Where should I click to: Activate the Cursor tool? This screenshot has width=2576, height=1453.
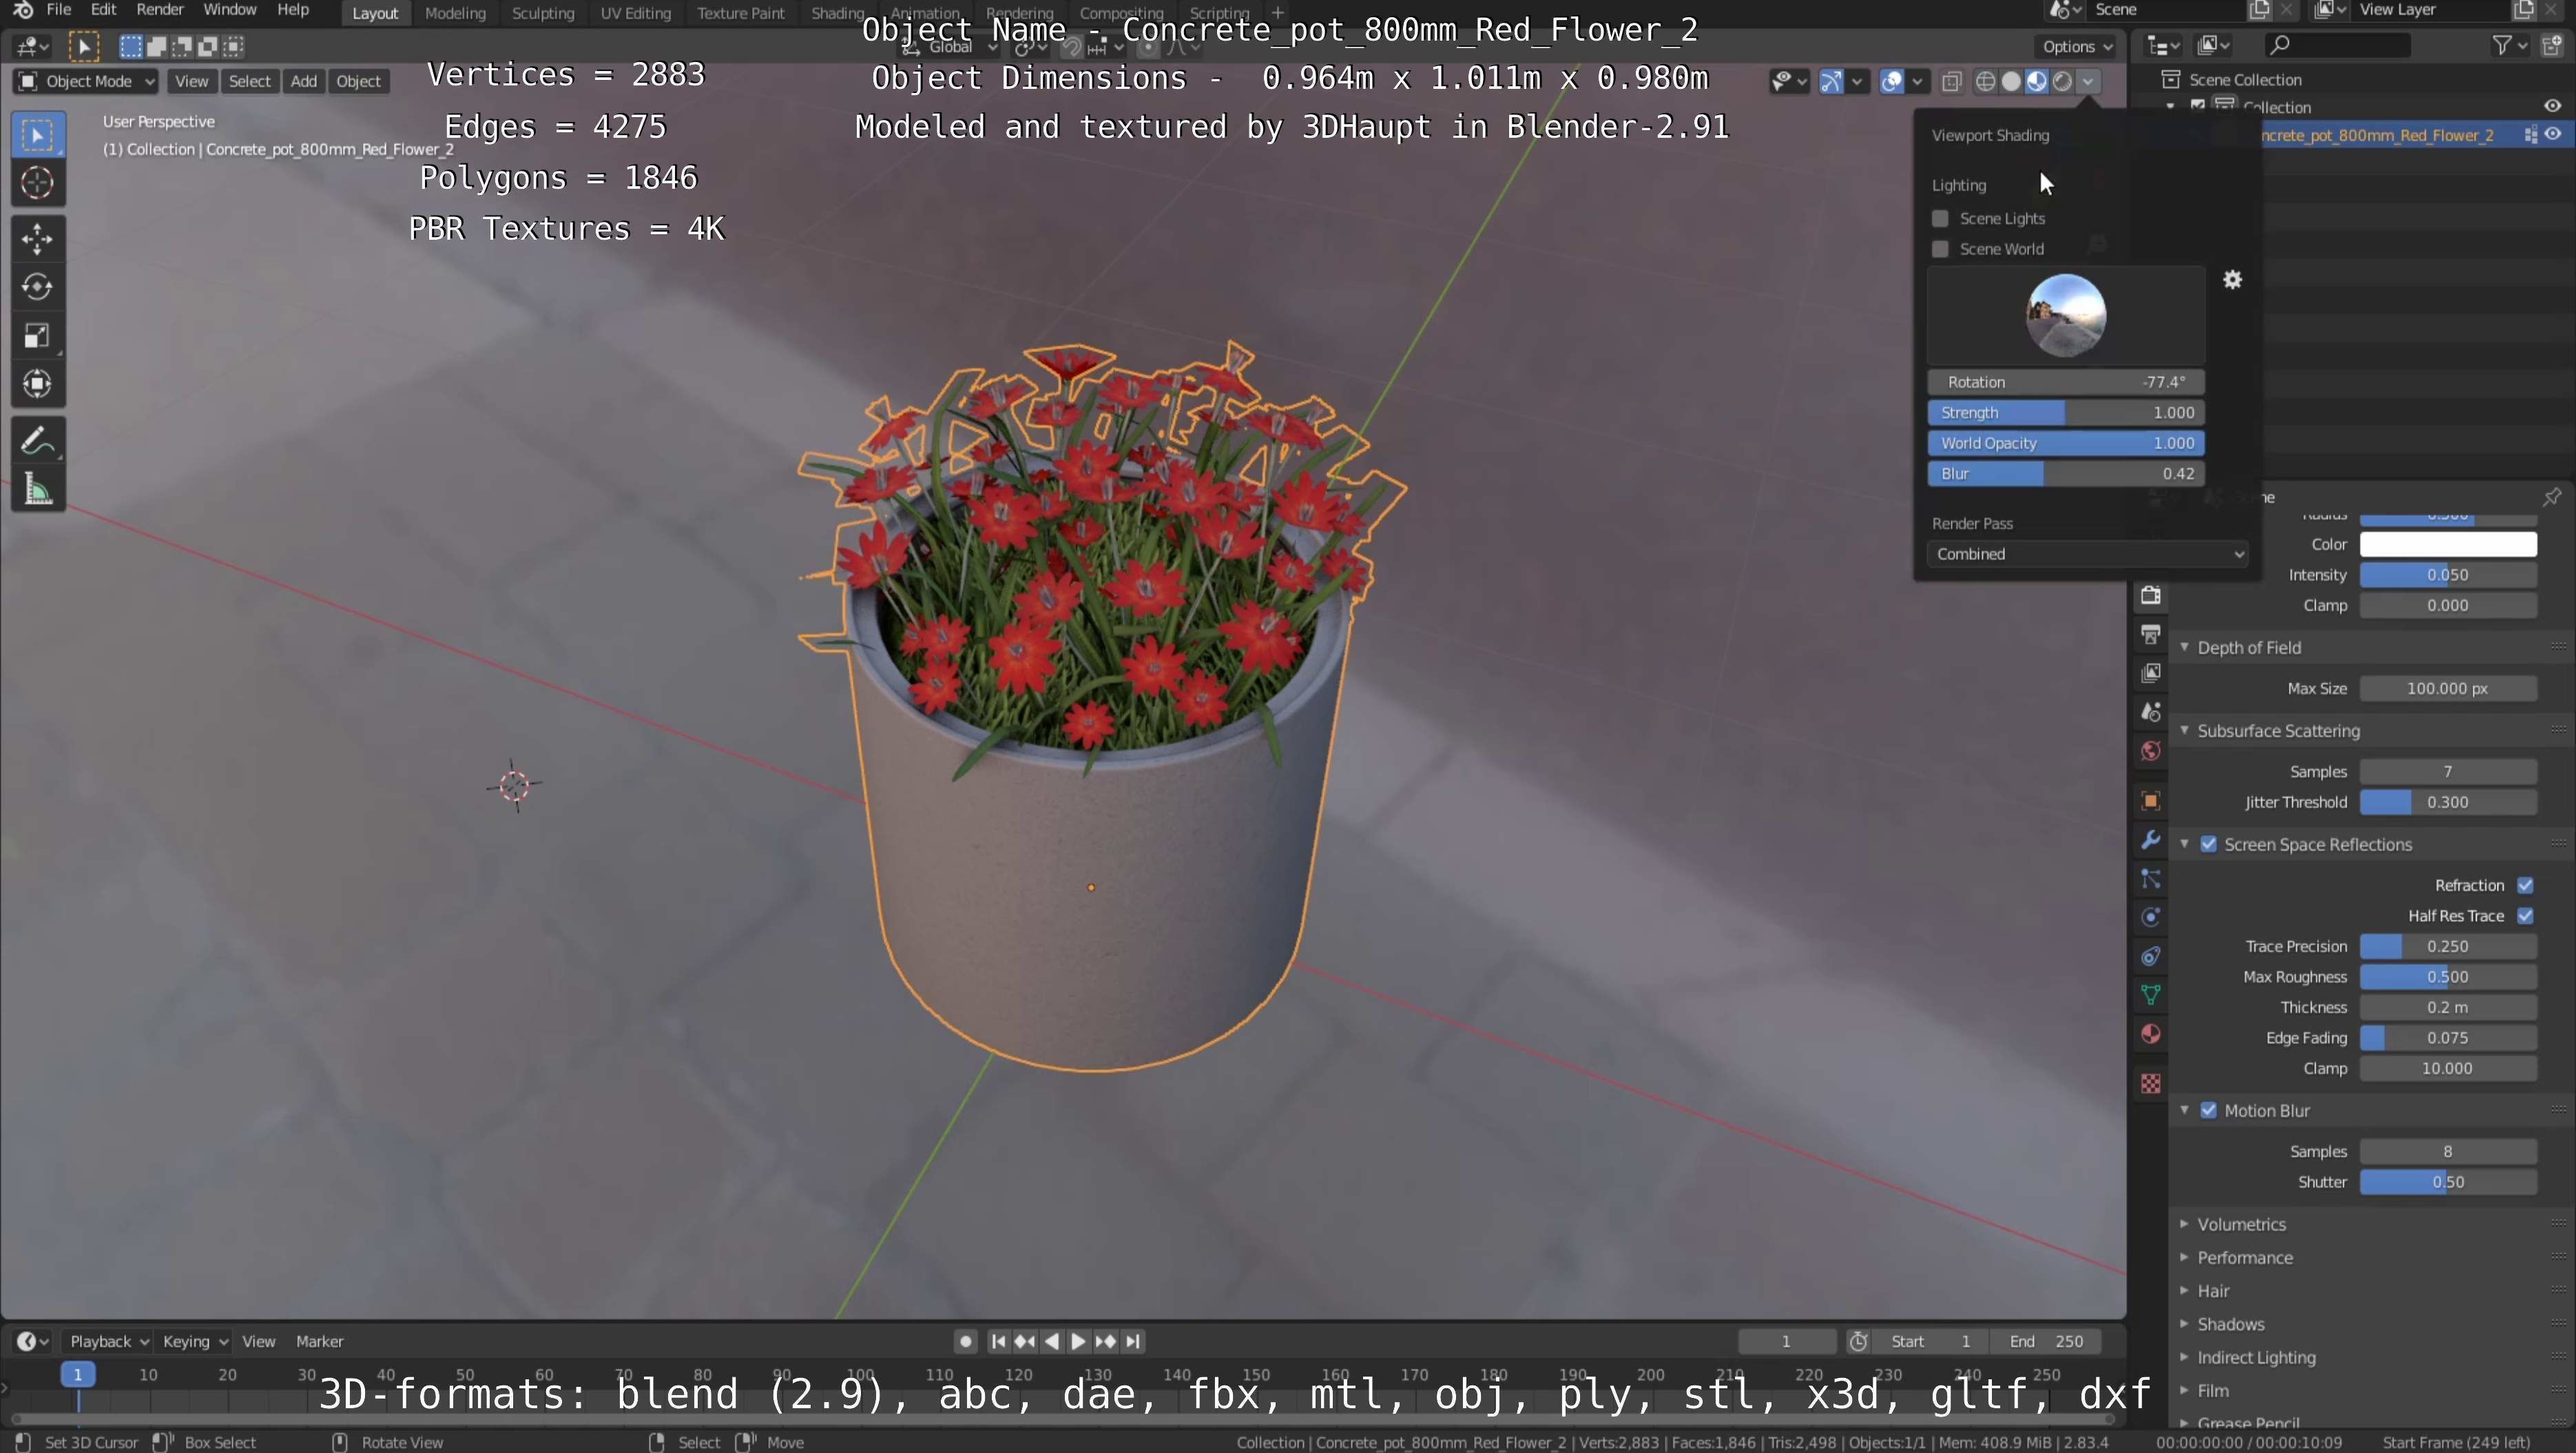tap(38, 183)
